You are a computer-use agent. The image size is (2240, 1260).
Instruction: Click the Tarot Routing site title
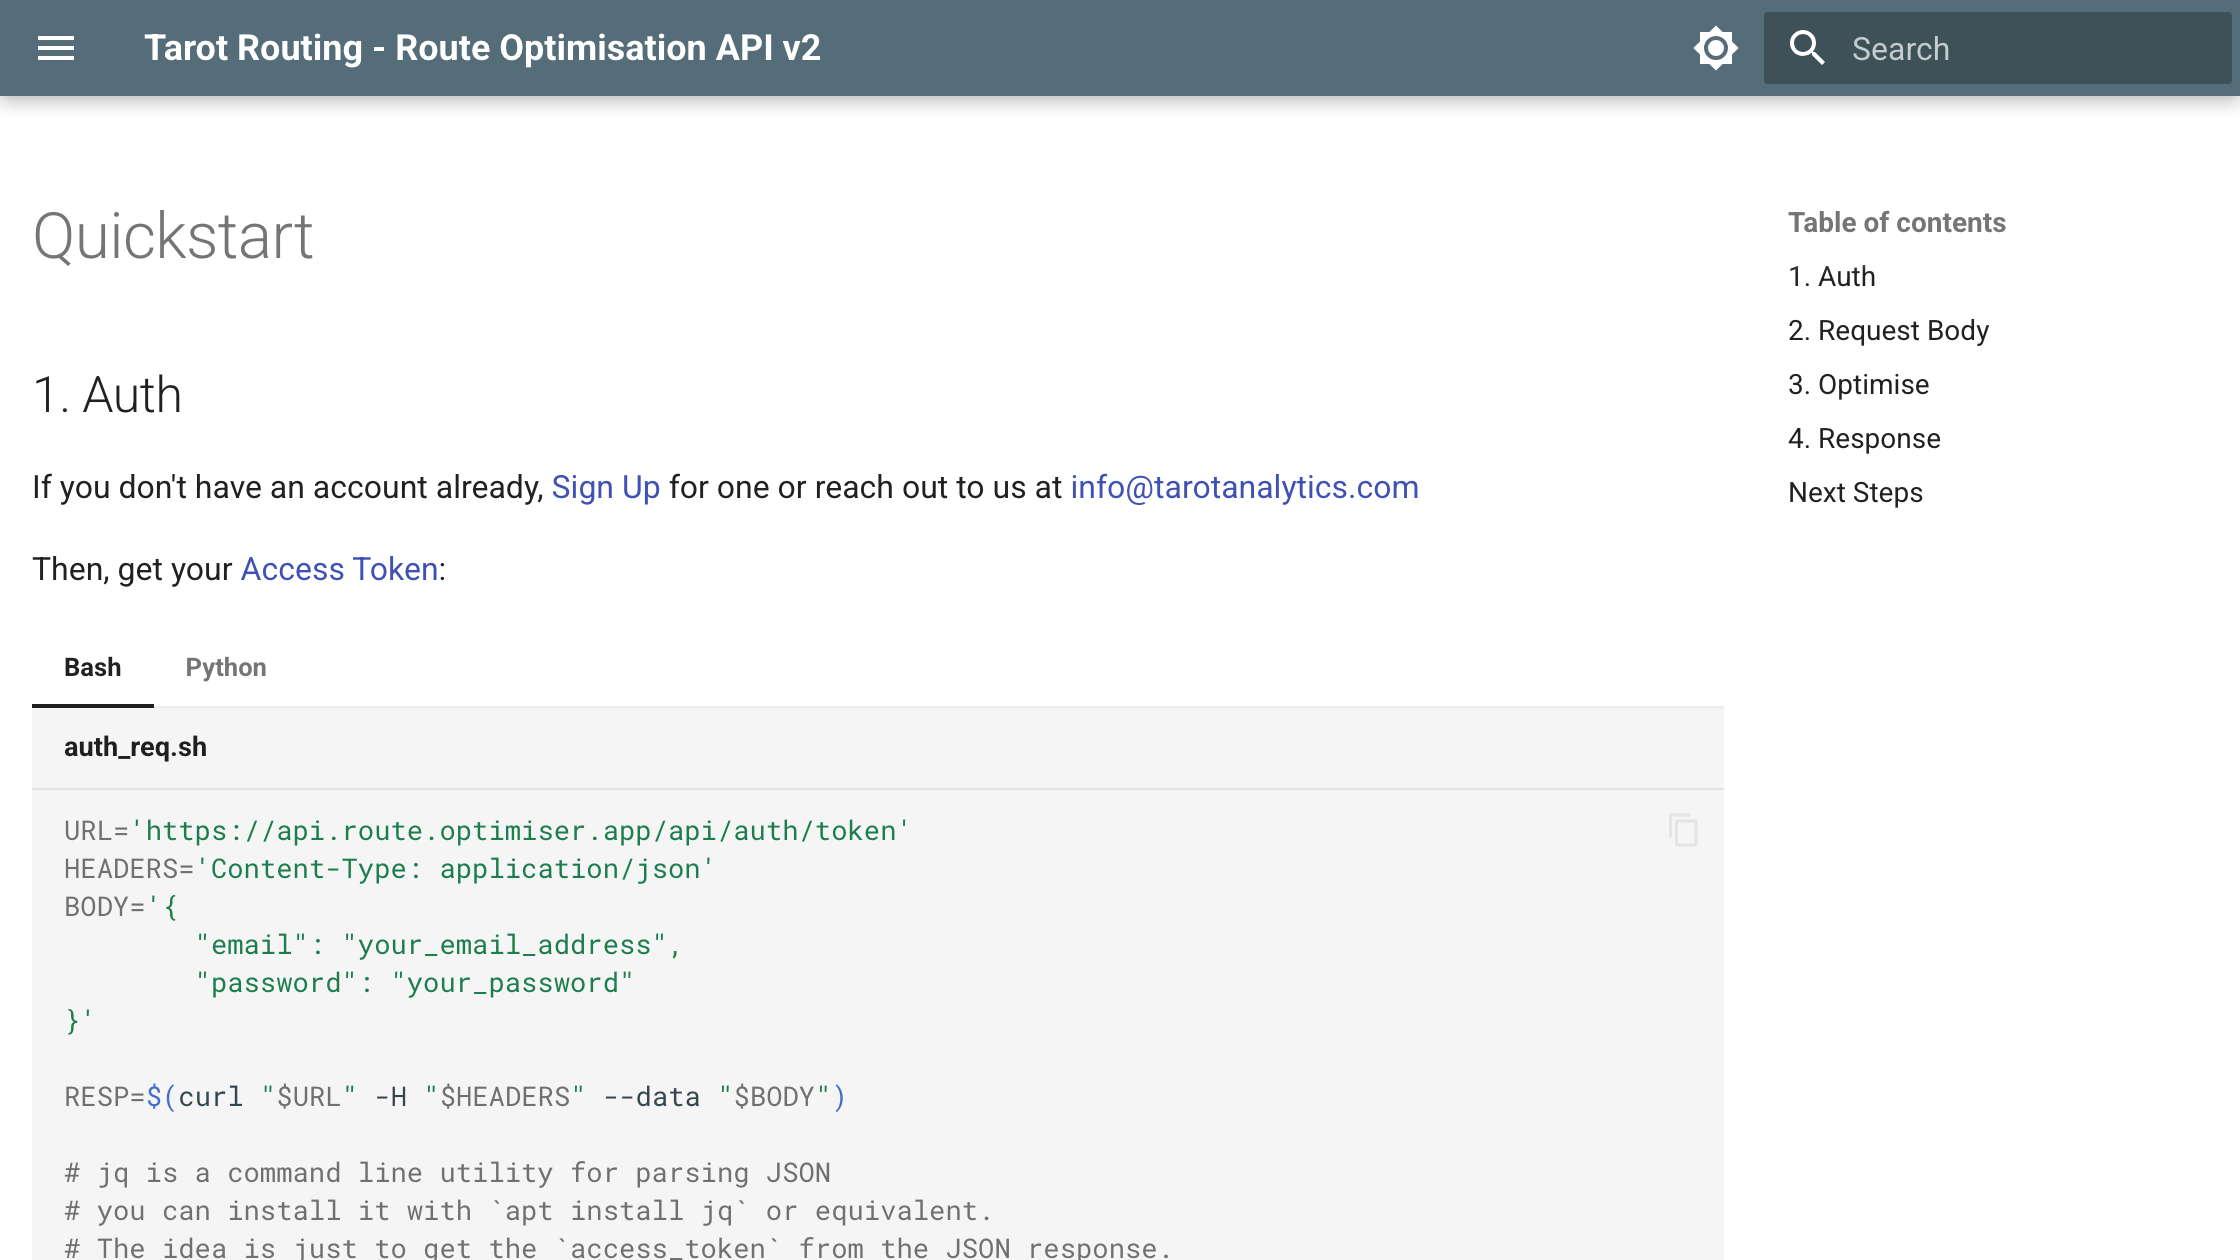click(x=483, y=48)
